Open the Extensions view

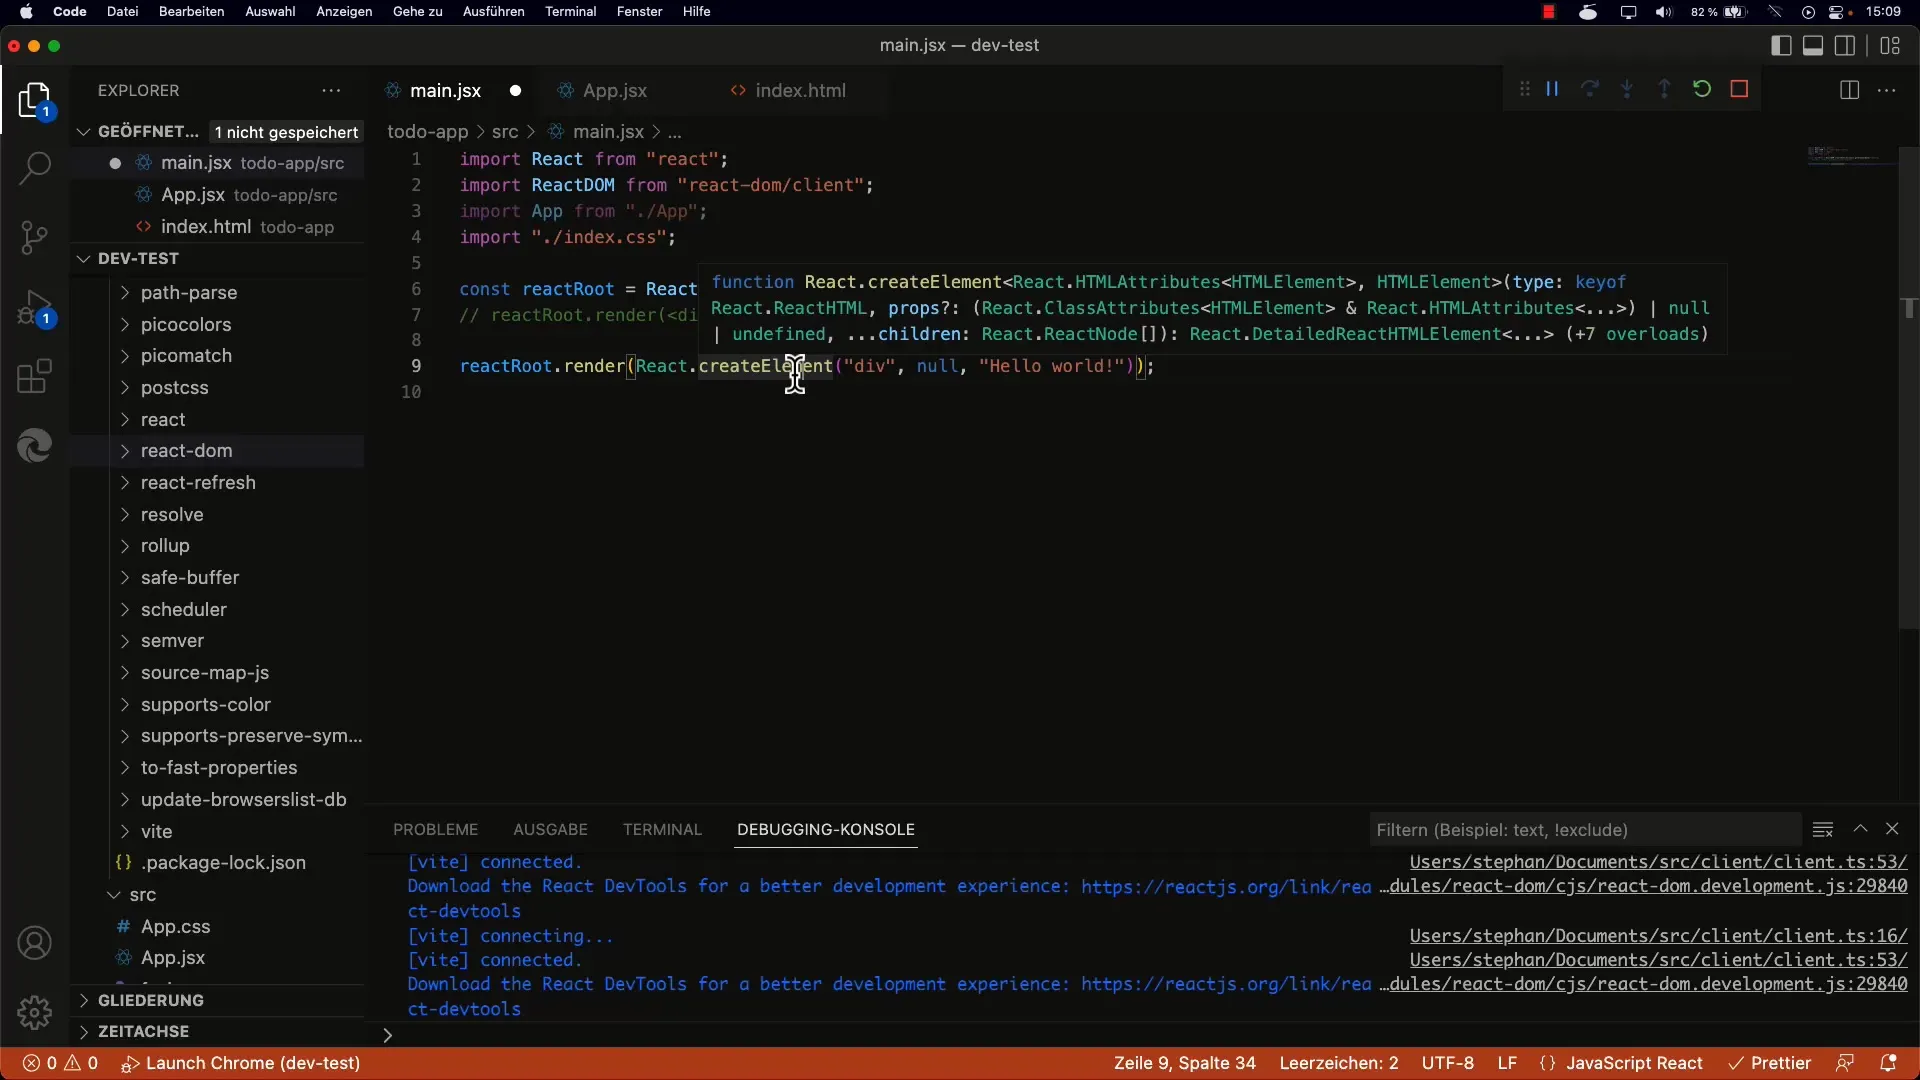tap(35, 377)
